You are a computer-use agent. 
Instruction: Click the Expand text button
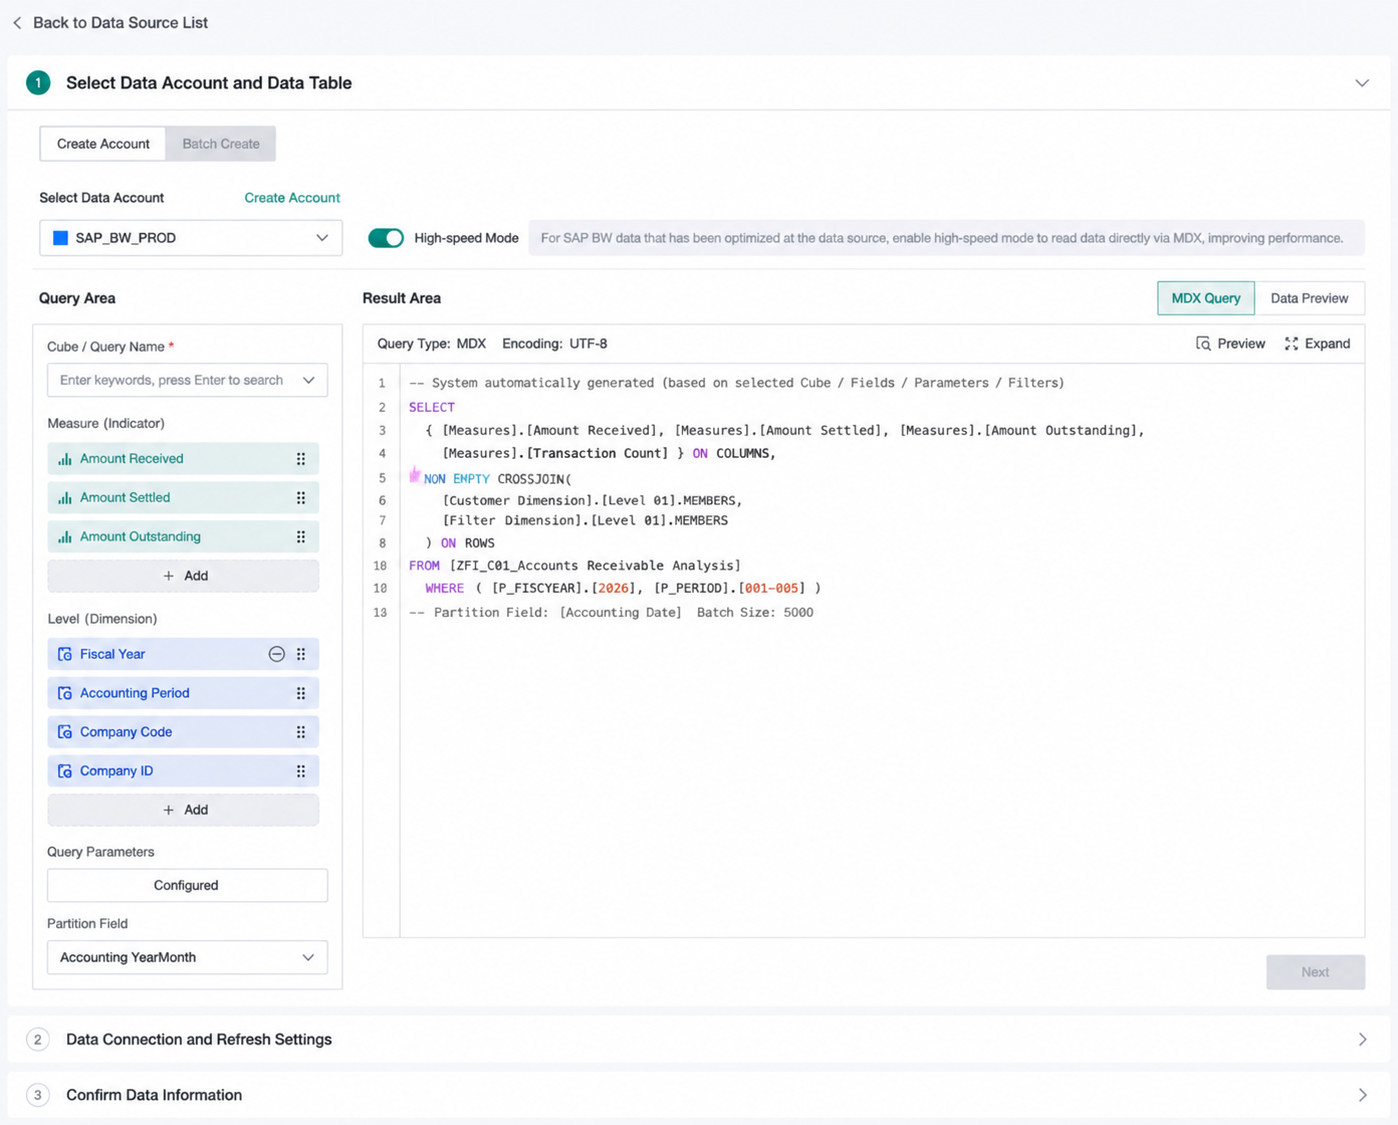(1327, 344)
